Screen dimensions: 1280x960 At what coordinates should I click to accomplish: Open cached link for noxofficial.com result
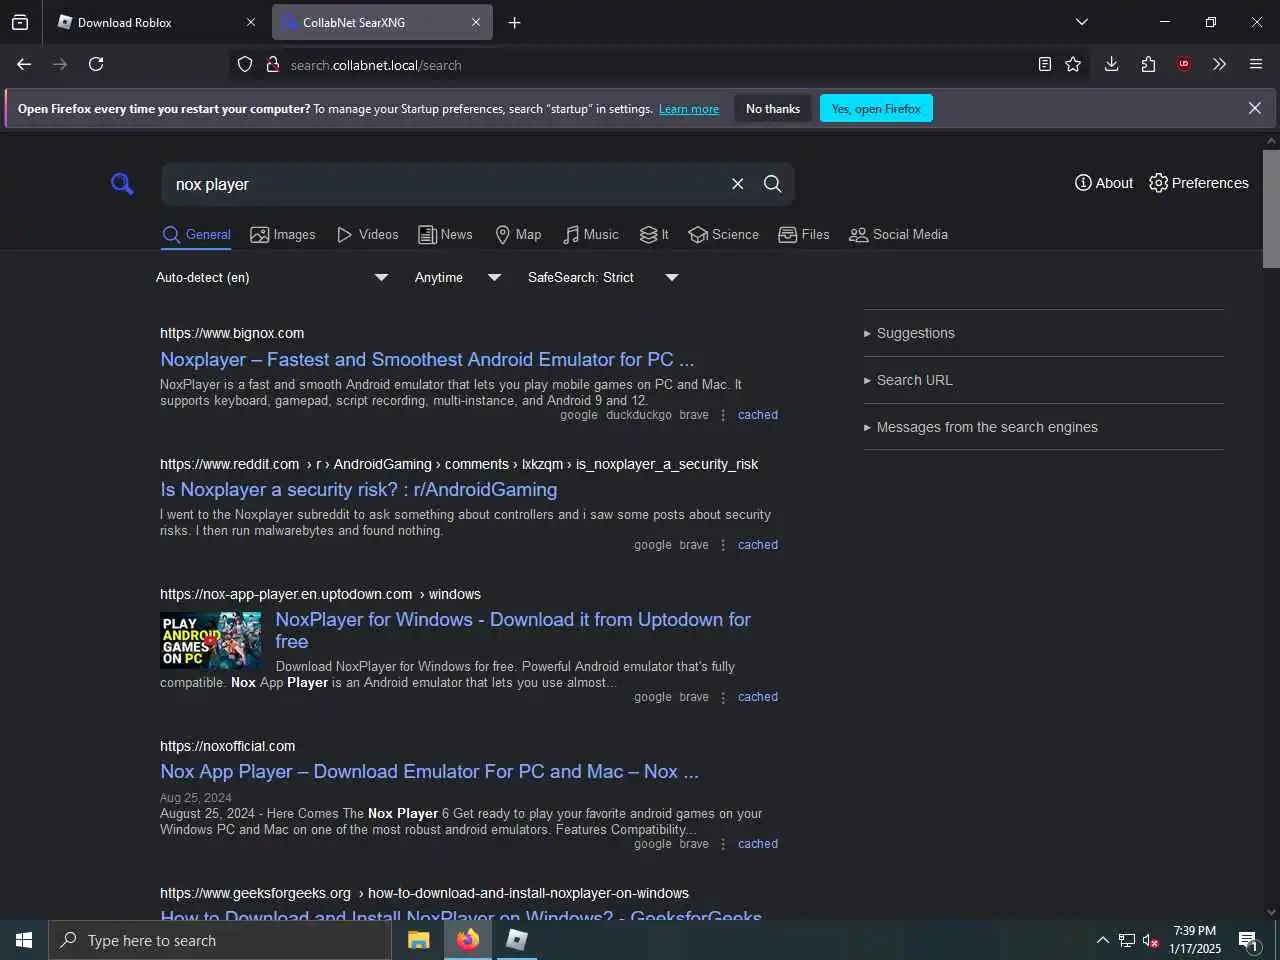758,844
